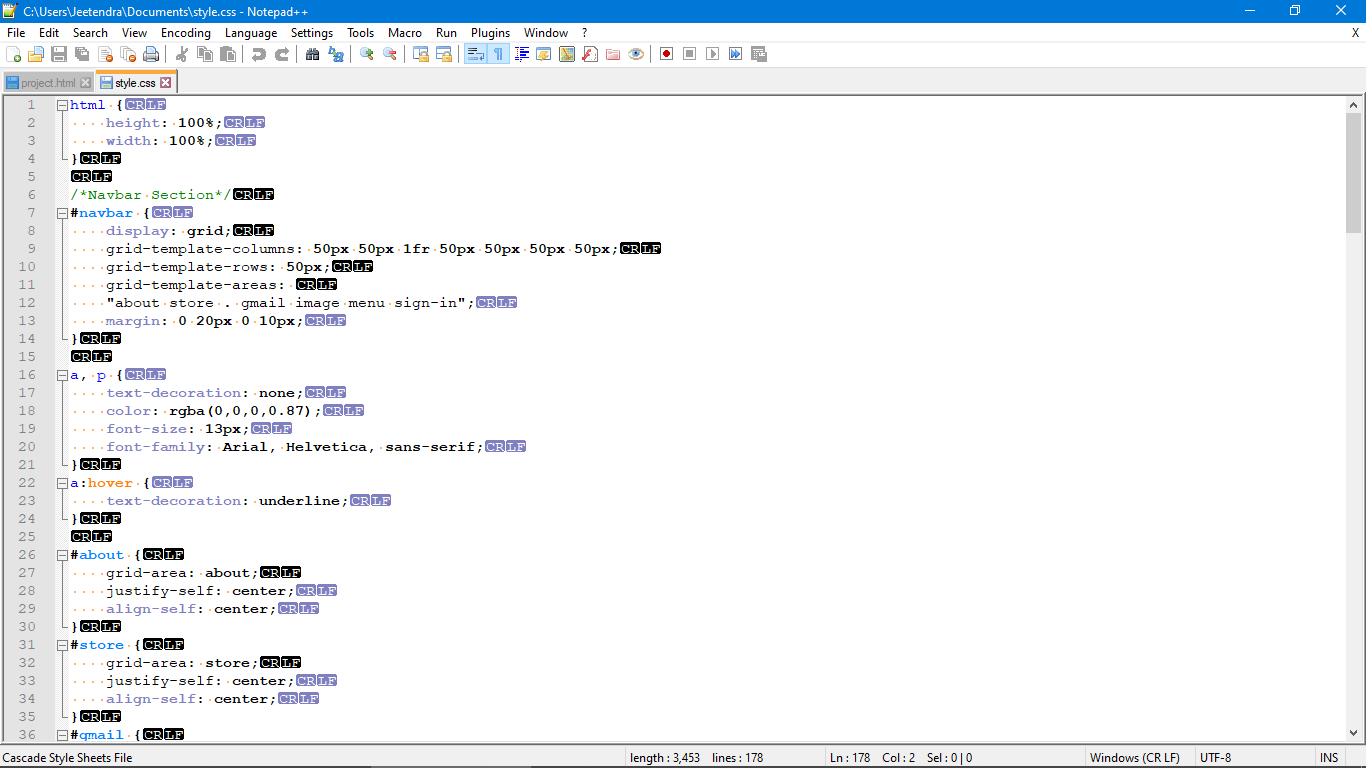
Task: Open the Macro menu
Action: [405, 33]
